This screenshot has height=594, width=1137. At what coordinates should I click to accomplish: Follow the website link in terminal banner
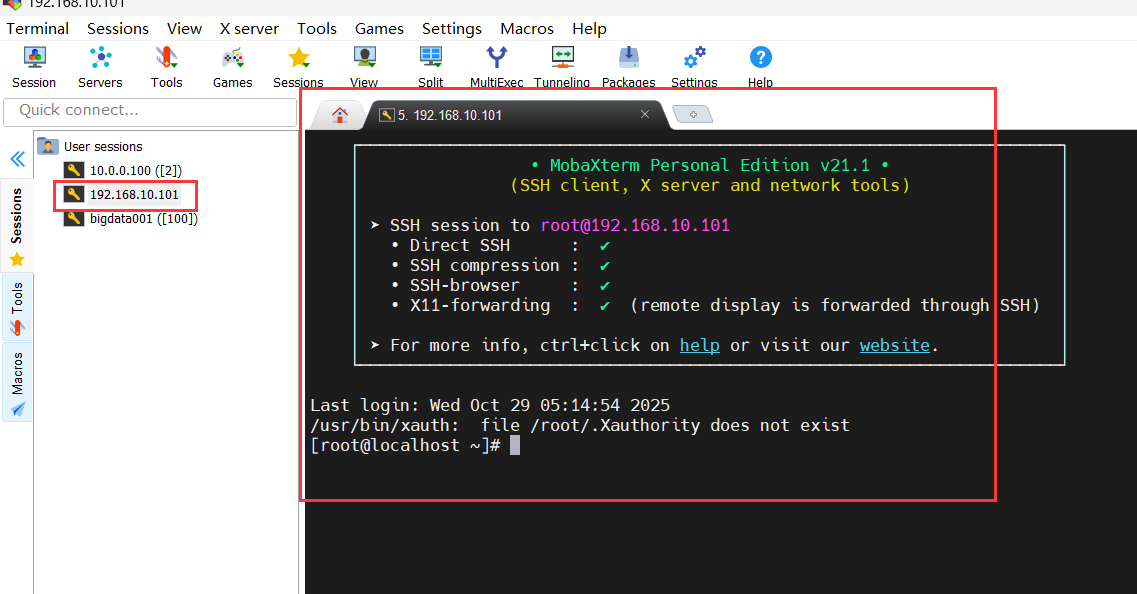click(895, 345)
